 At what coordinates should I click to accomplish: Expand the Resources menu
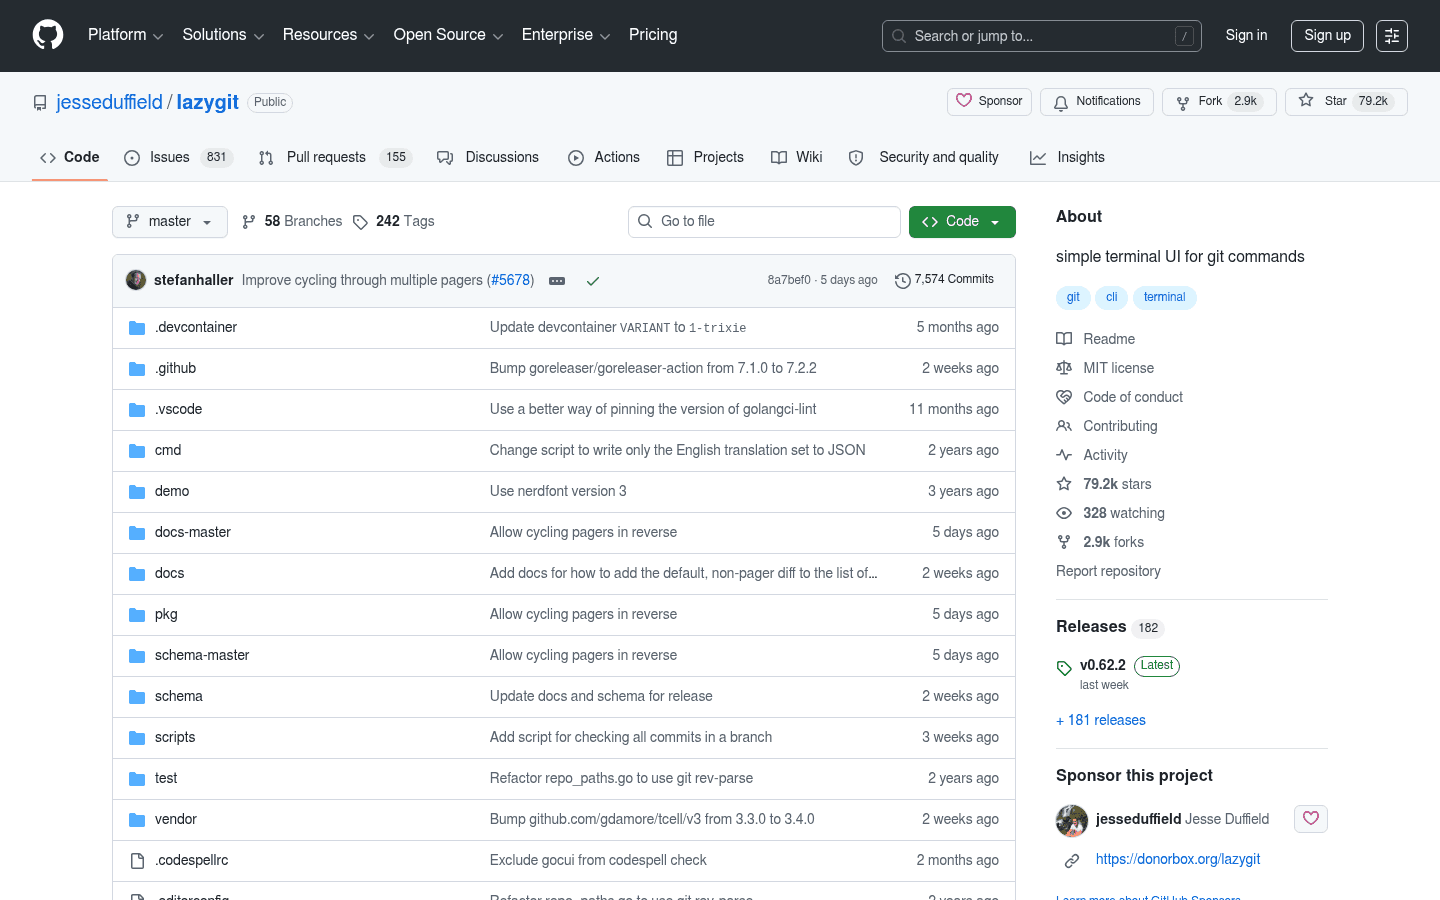click(328, 35)
